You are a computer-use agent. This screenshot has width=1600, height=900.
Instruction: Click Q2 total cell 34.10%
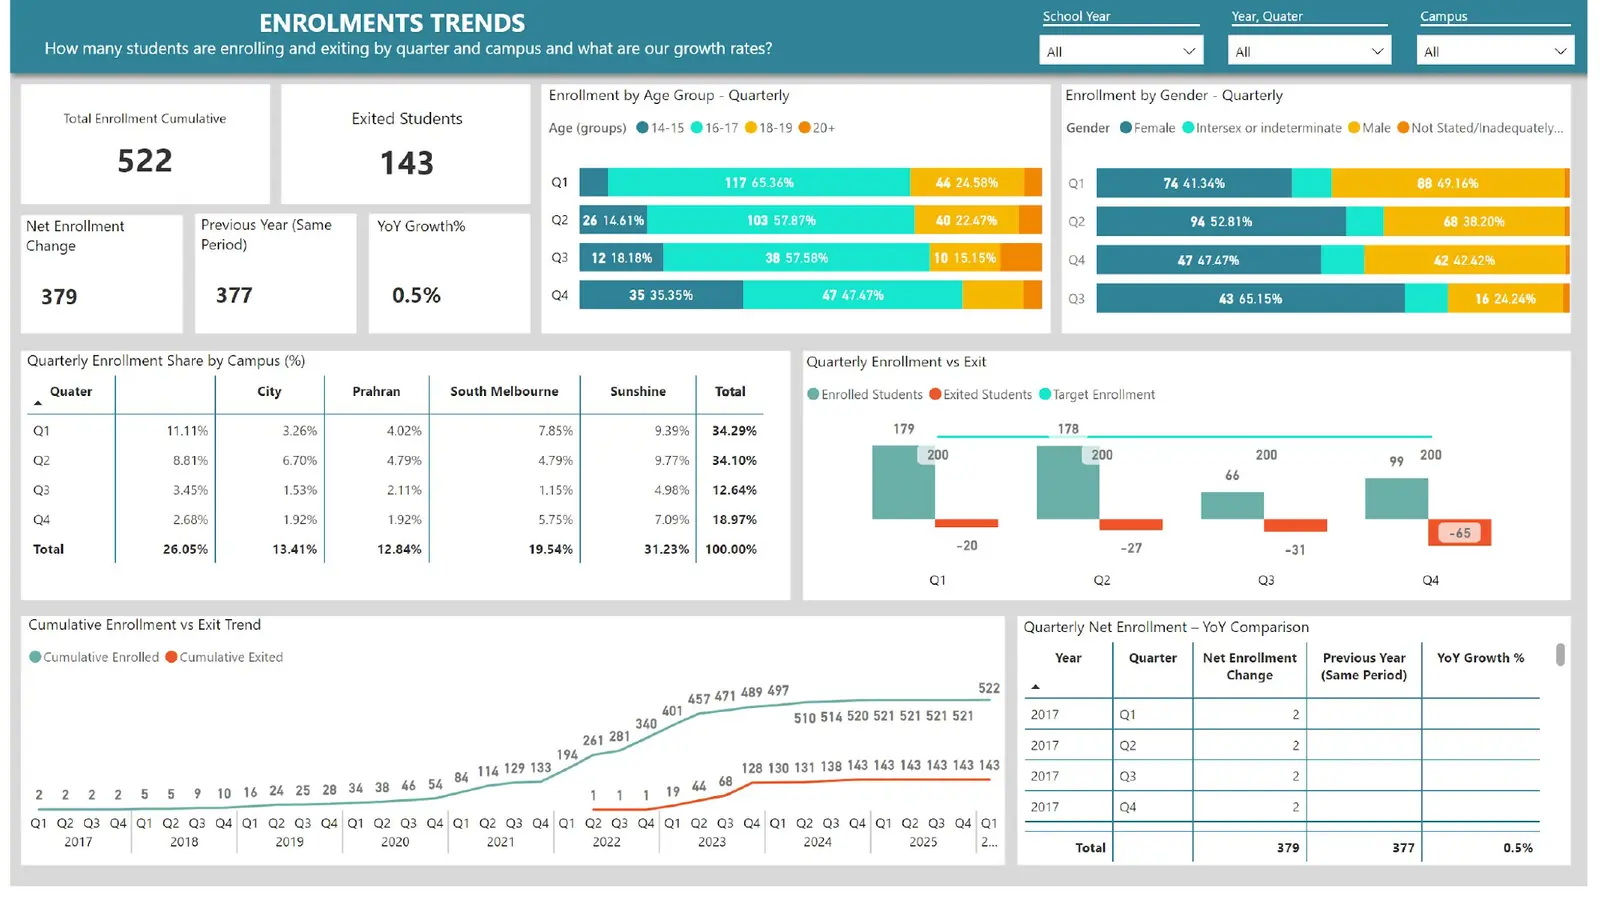734,461
